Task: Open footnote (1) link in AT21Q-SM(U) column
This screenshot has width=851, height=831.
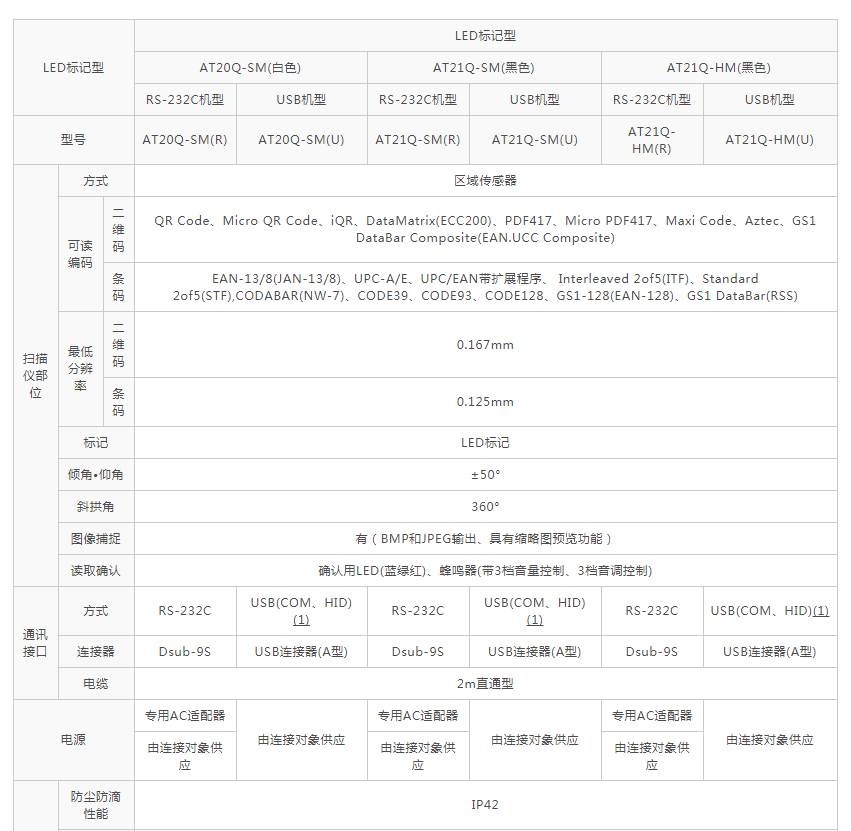Action: click(535, 620)
